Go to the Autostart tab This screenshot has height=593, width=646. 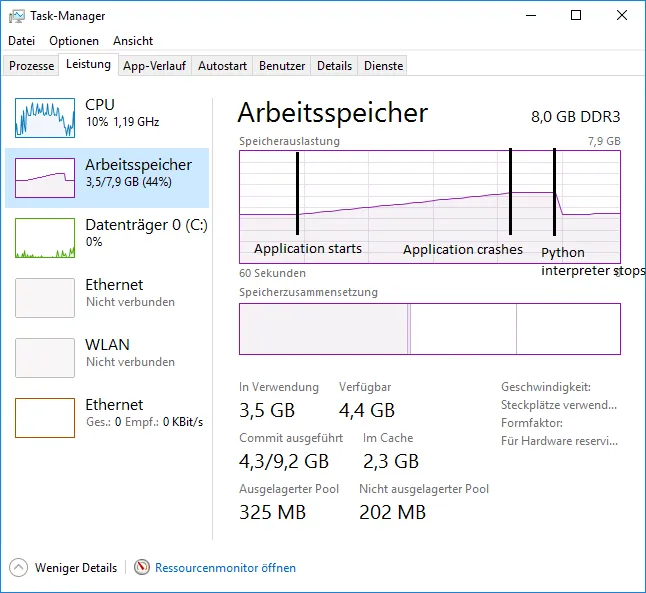pyautogui.click(x=222, y=66)
